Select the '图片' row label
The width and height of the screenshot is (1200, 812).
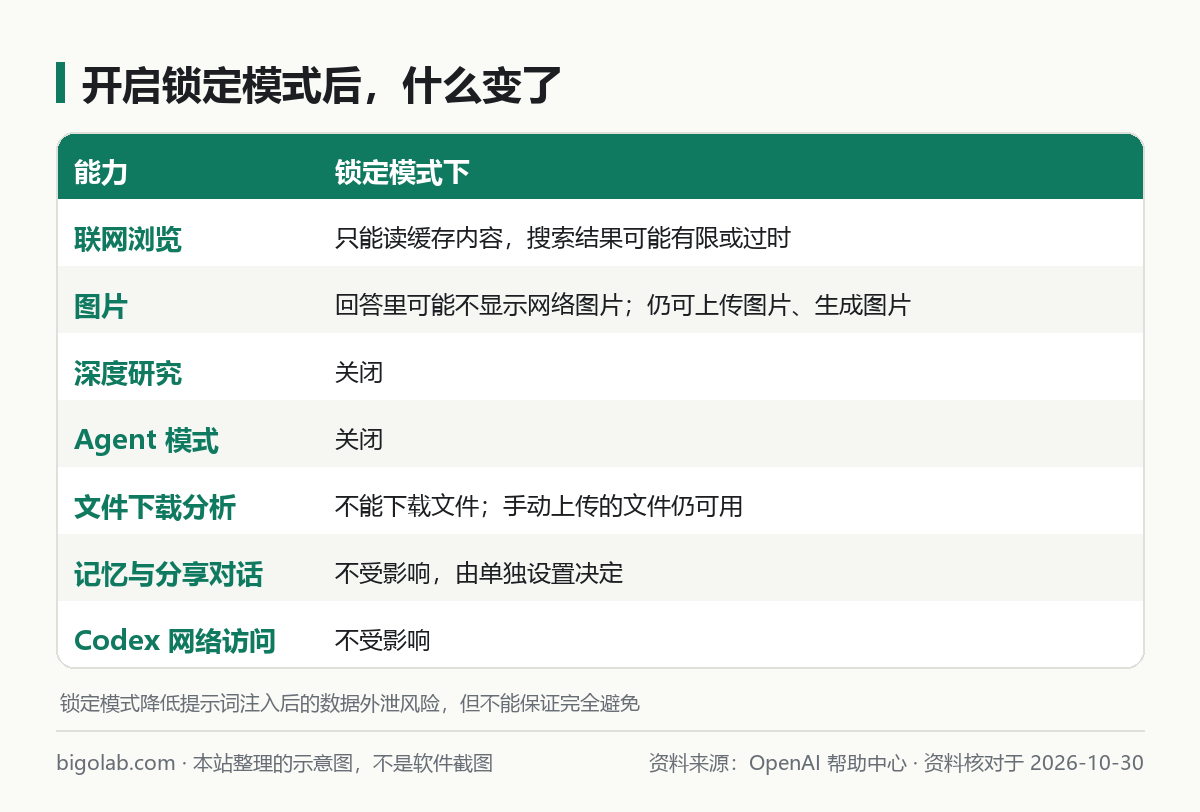(101, 307)
